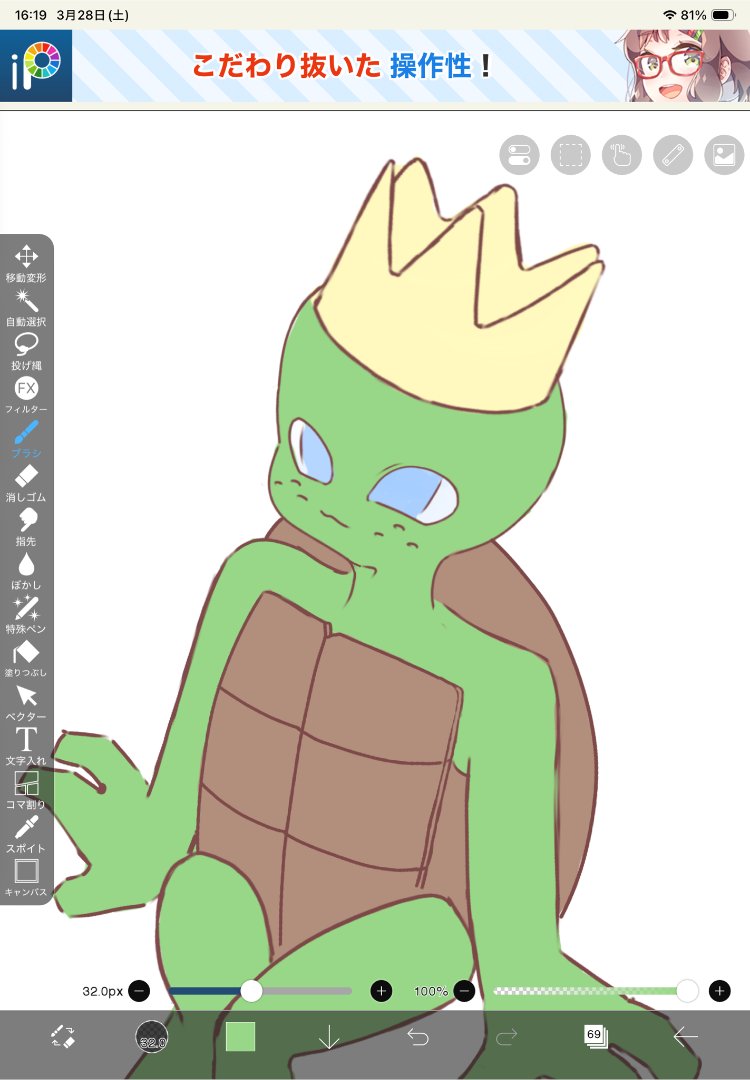
Task: Increase opacity with plus button
Action: point(720,991)
